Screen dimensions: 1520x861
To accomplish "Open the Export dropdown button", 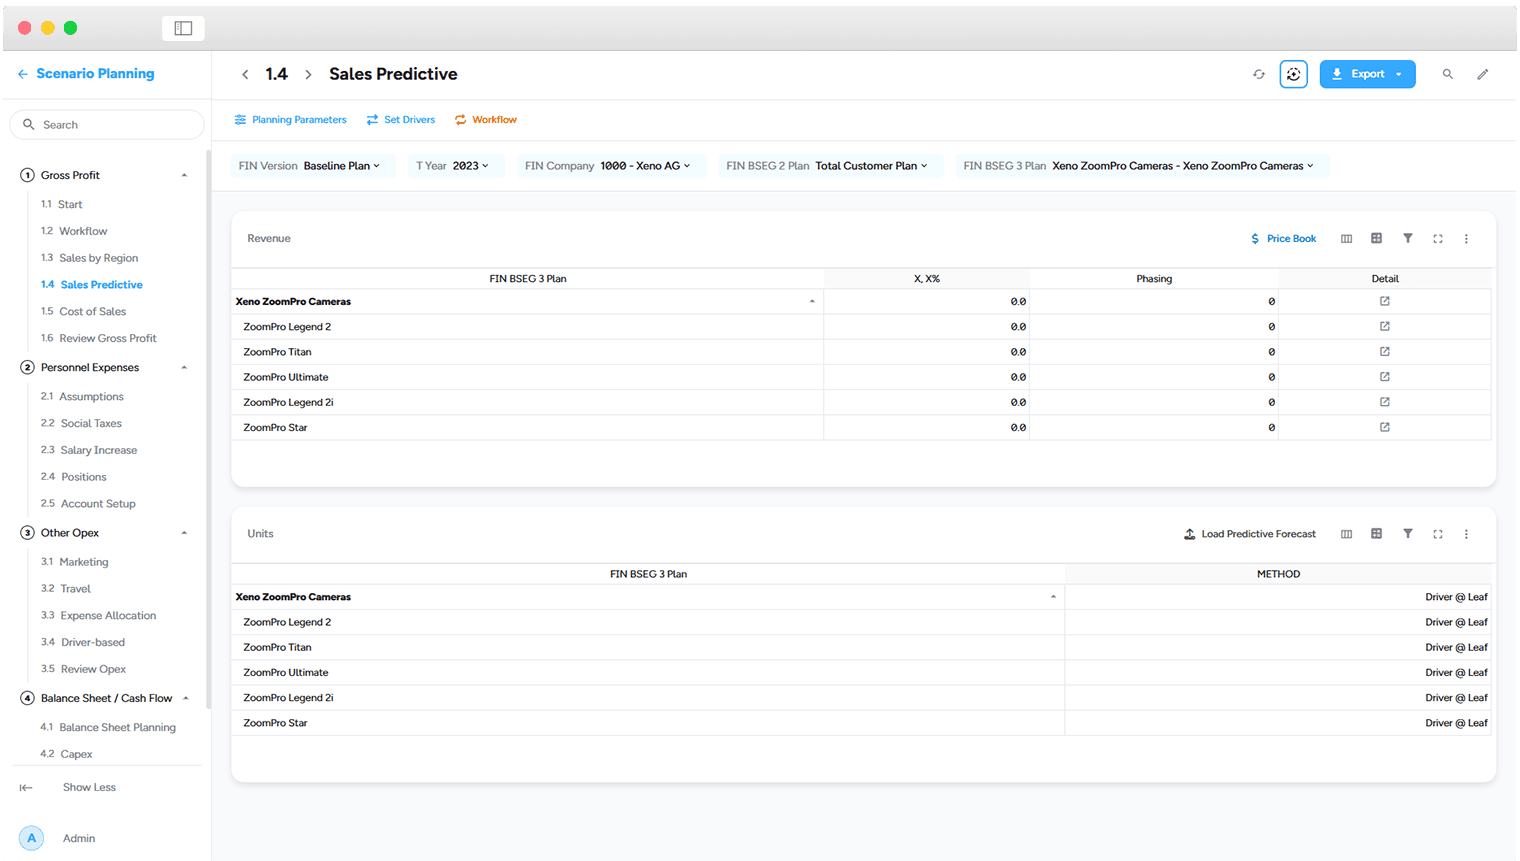I will point(1367,74).
